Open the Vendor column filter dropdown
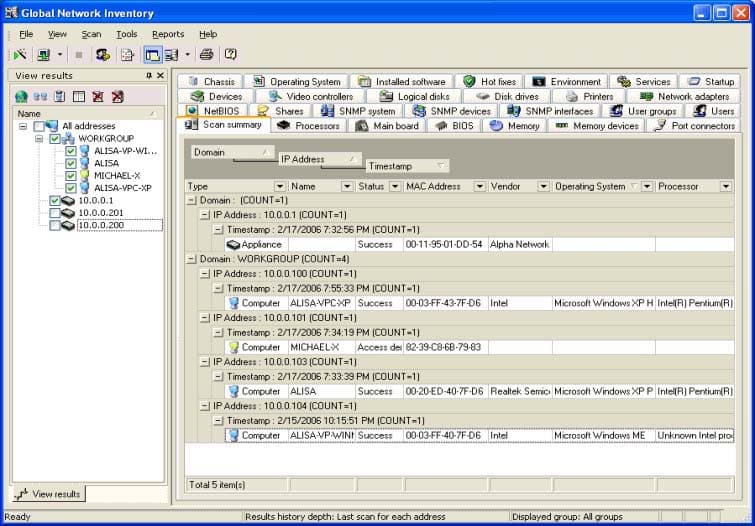The height and width of the screenshot is (526, 755). [x=543, y=186]
